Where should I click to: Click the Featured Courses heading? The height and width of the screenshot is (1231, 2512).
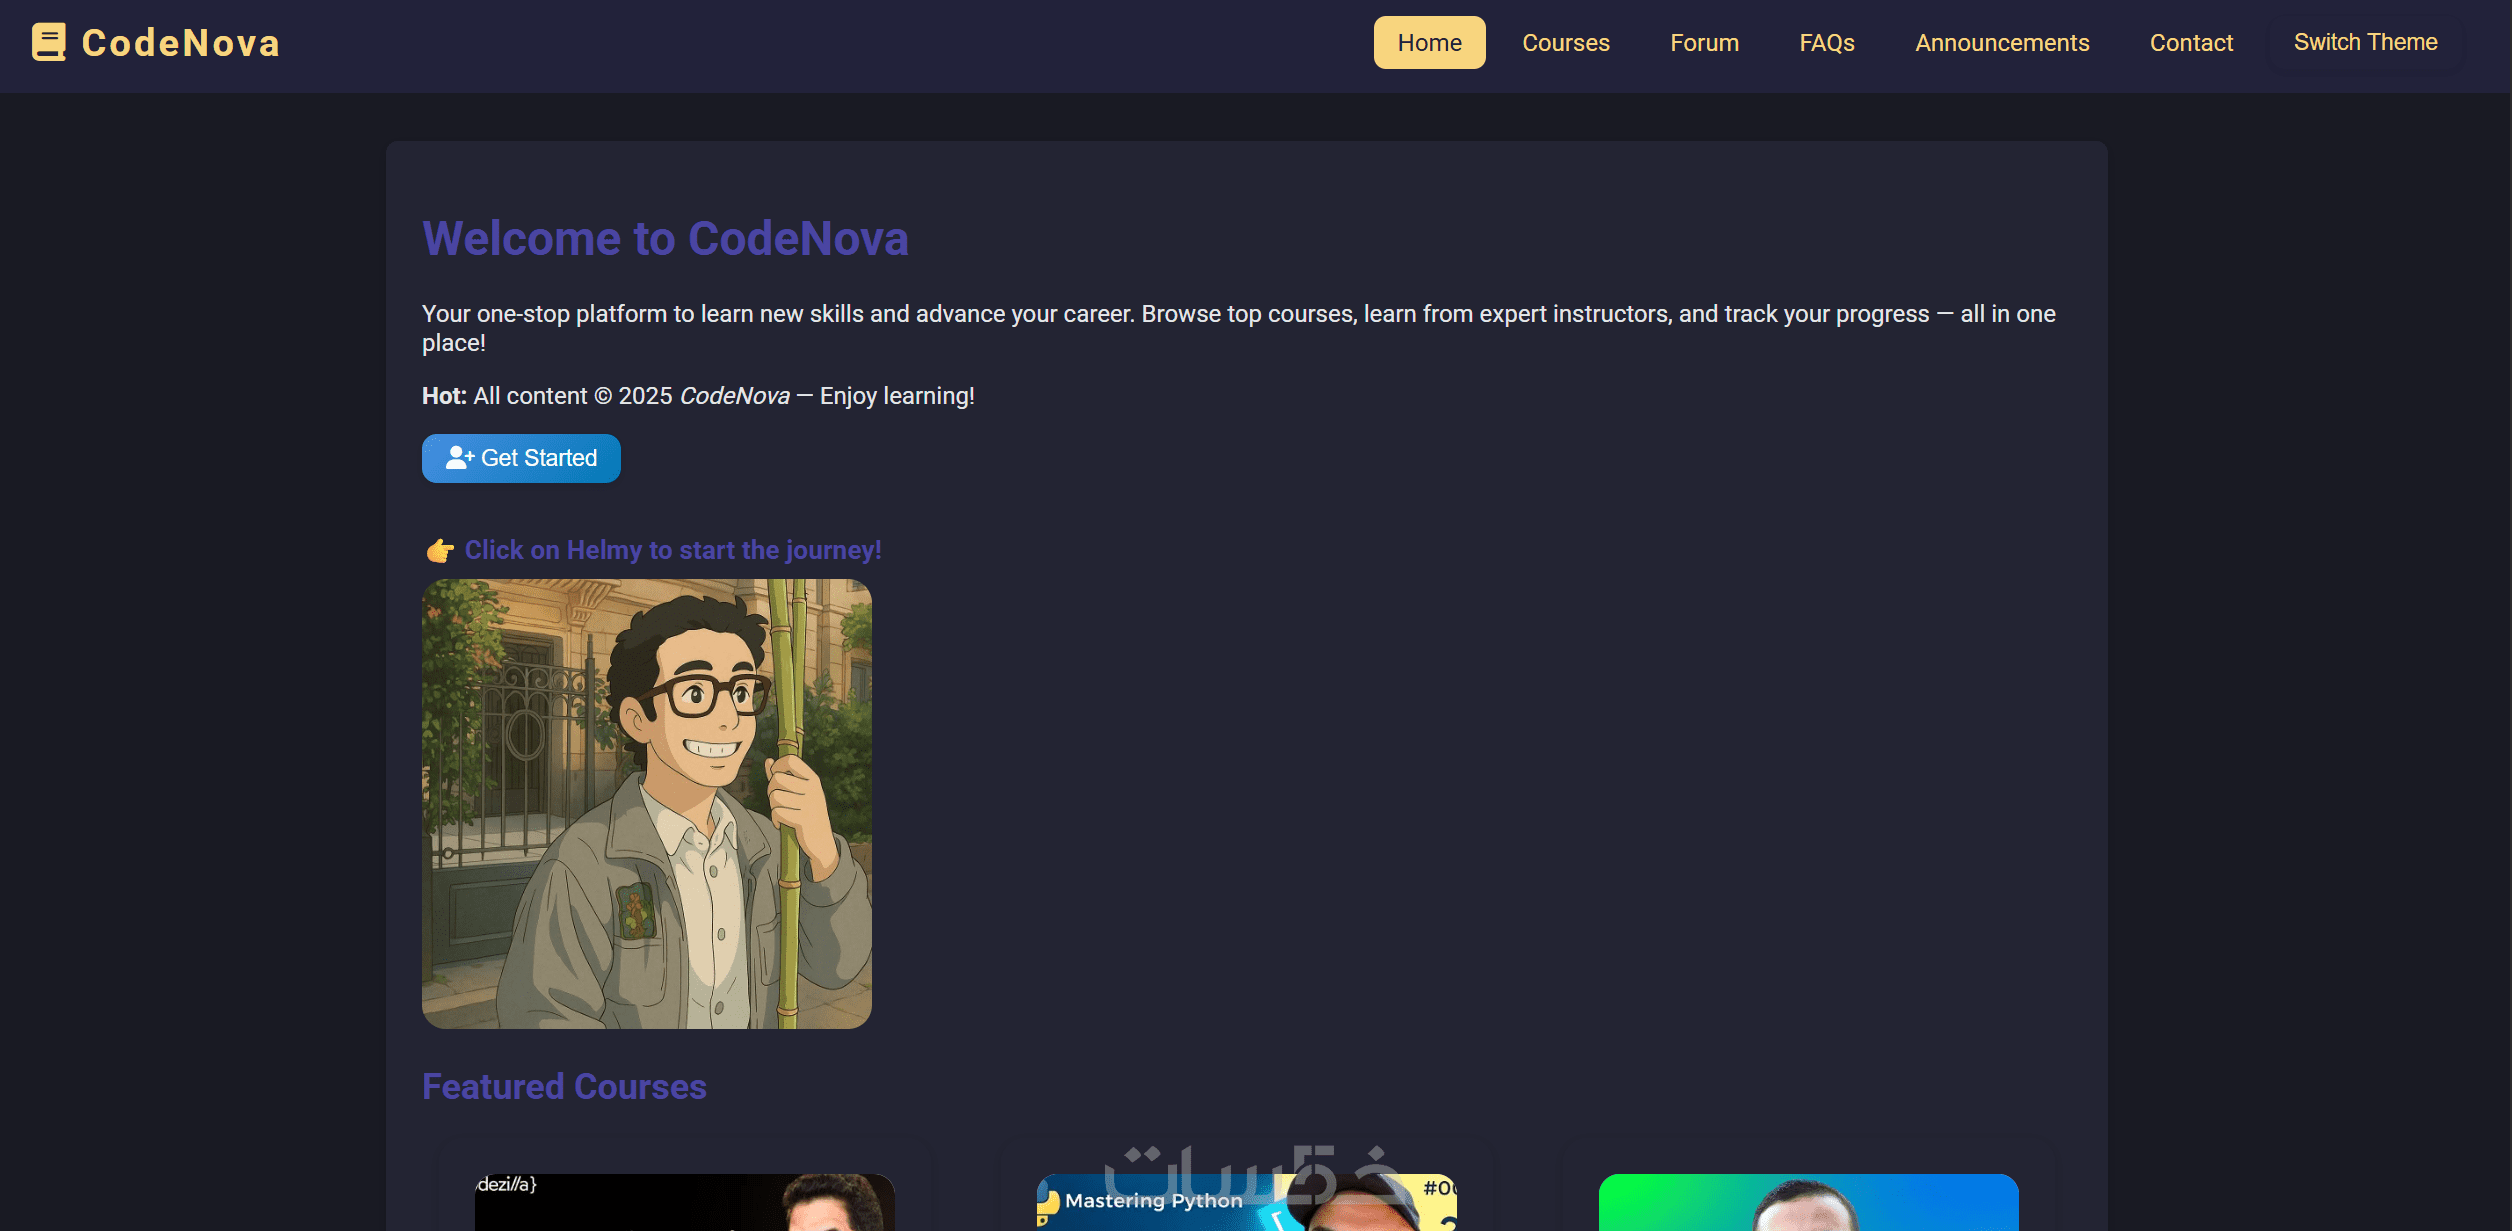[564, 1087]
